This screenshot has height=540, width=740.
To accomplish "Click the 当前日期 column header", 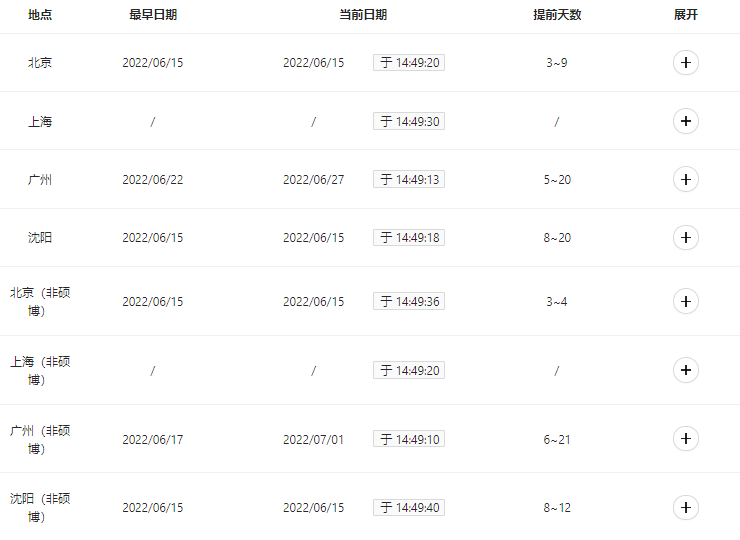I will coord(363,15).
